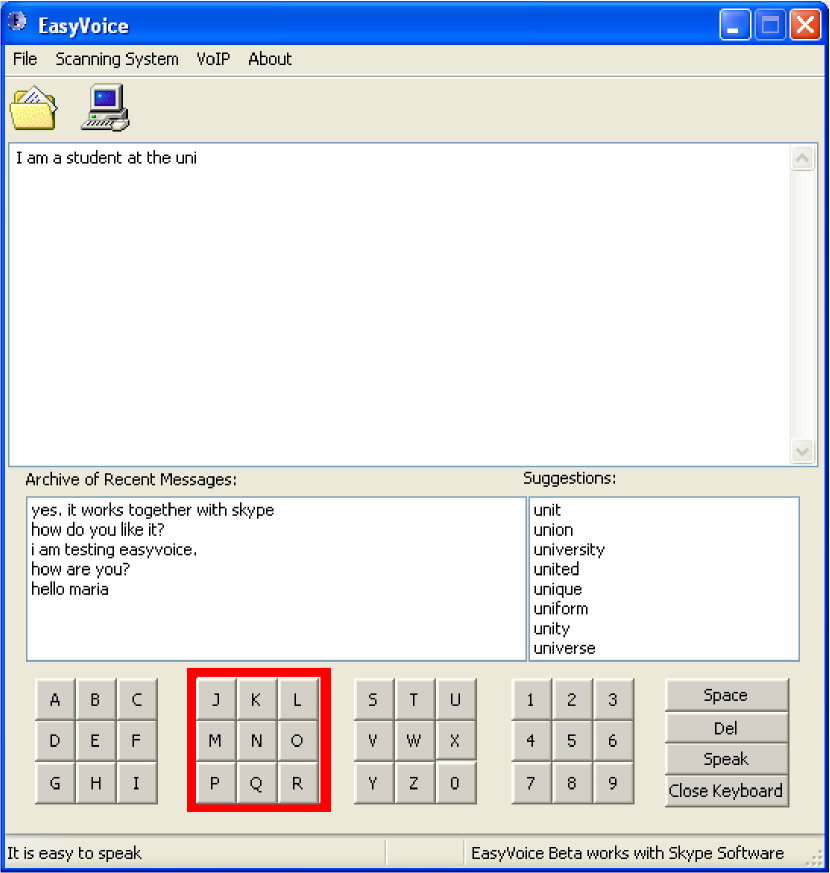
Task: Tap the letter L key
Action: [x=298, y=699]
